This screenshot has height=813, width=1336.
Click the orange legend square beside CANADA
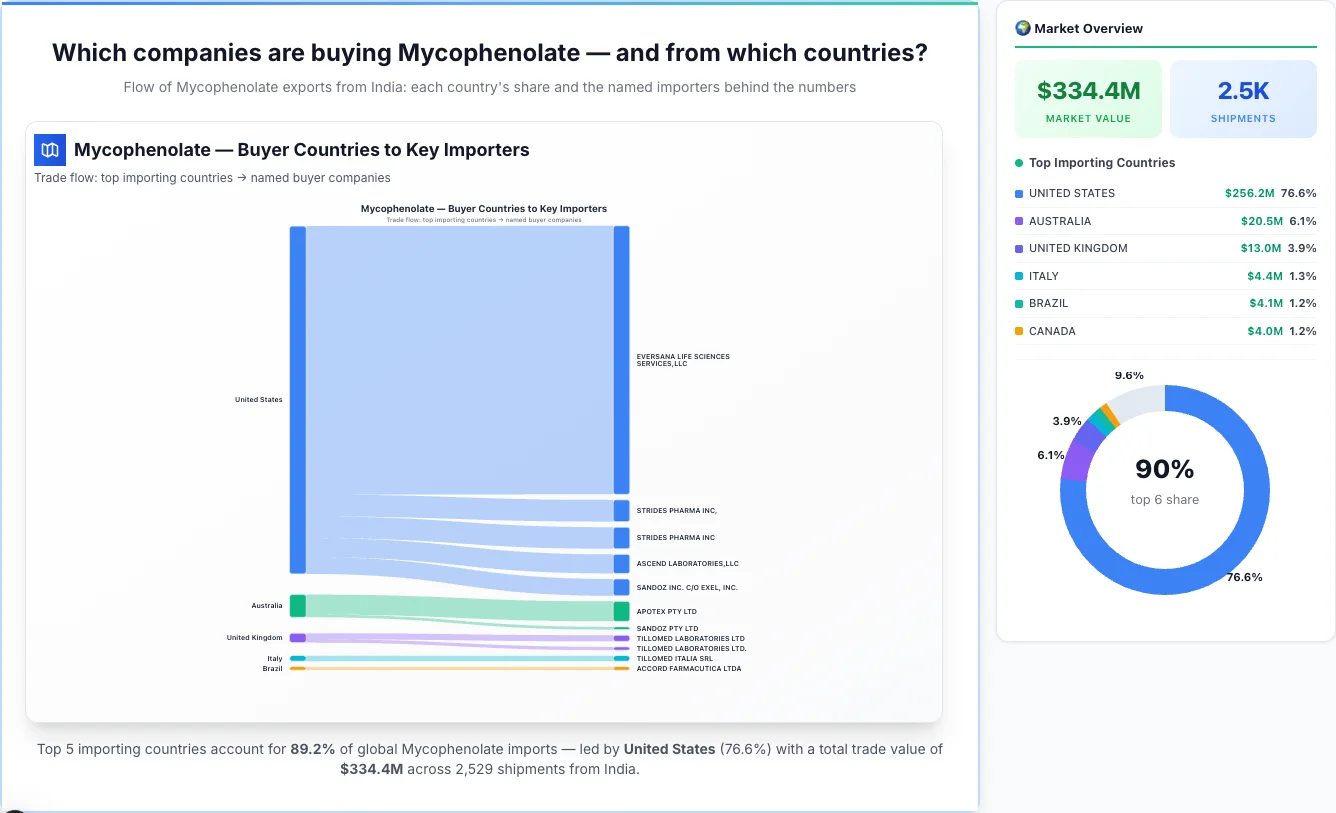[1017, 331]
